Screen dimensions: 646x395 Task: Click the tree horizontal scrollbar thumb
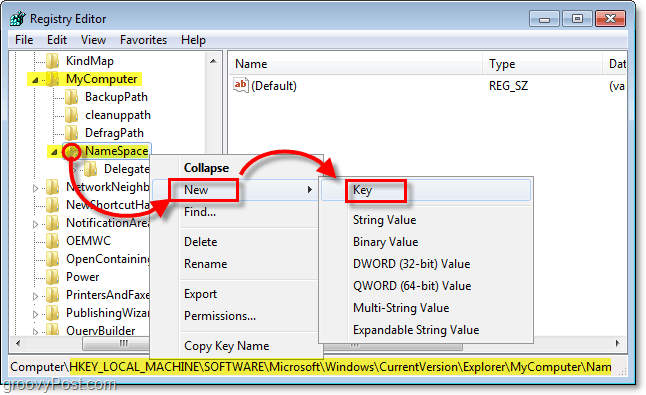click(117, 344)
